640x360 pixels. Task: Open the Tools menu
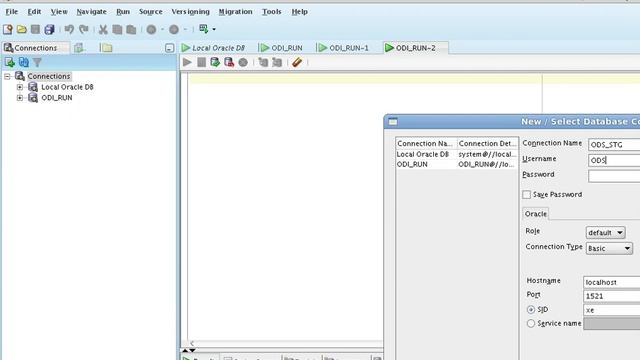point(271,11)
